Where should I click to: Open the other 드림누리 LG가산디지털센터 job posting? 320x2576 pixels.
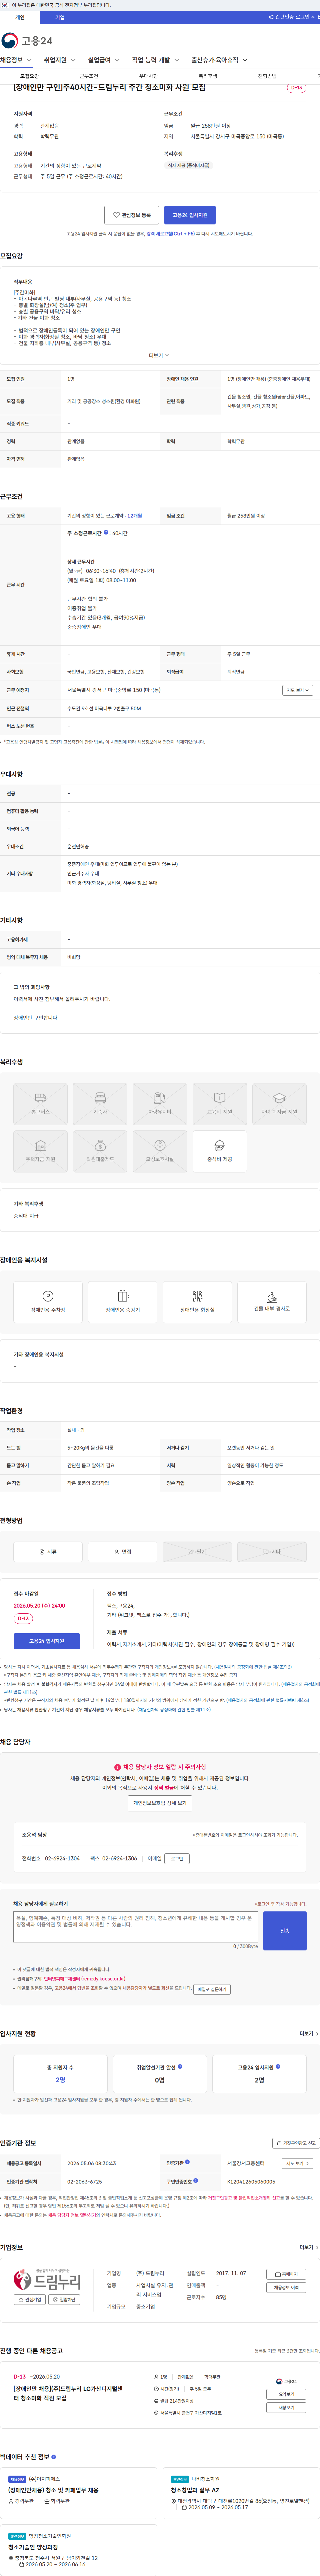(x=68, y=2393)
